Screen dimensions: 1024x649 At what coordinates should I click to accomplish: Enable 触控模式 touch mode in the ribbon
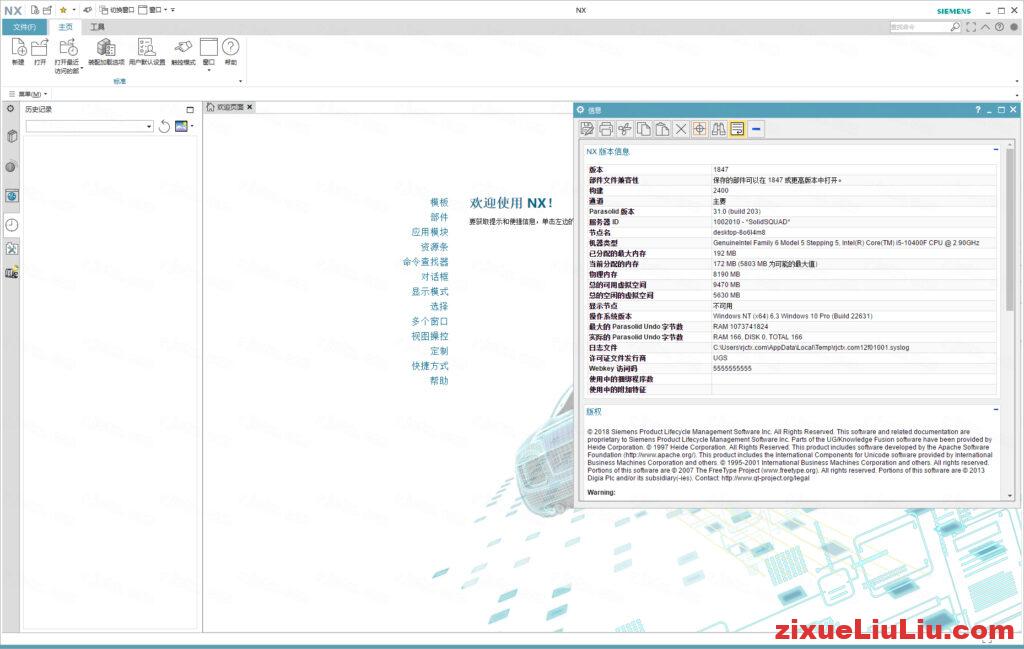(x=183, y=48)
